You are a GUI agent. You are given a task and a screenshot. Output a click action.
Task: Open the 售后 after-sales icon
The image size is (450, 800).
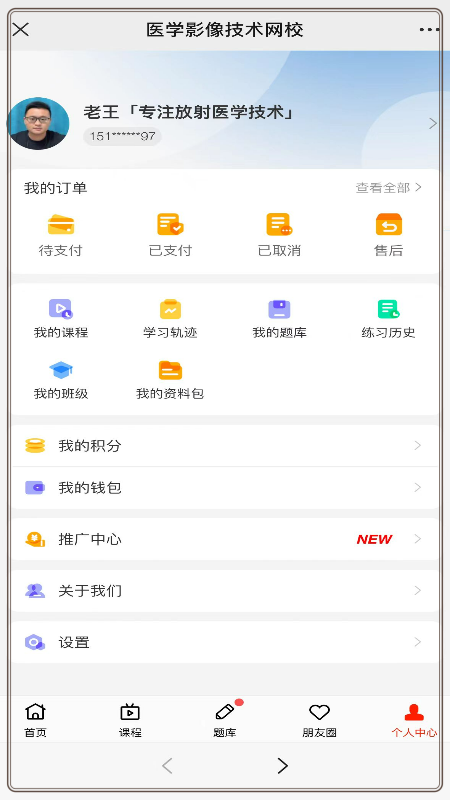tap(389, 224)
